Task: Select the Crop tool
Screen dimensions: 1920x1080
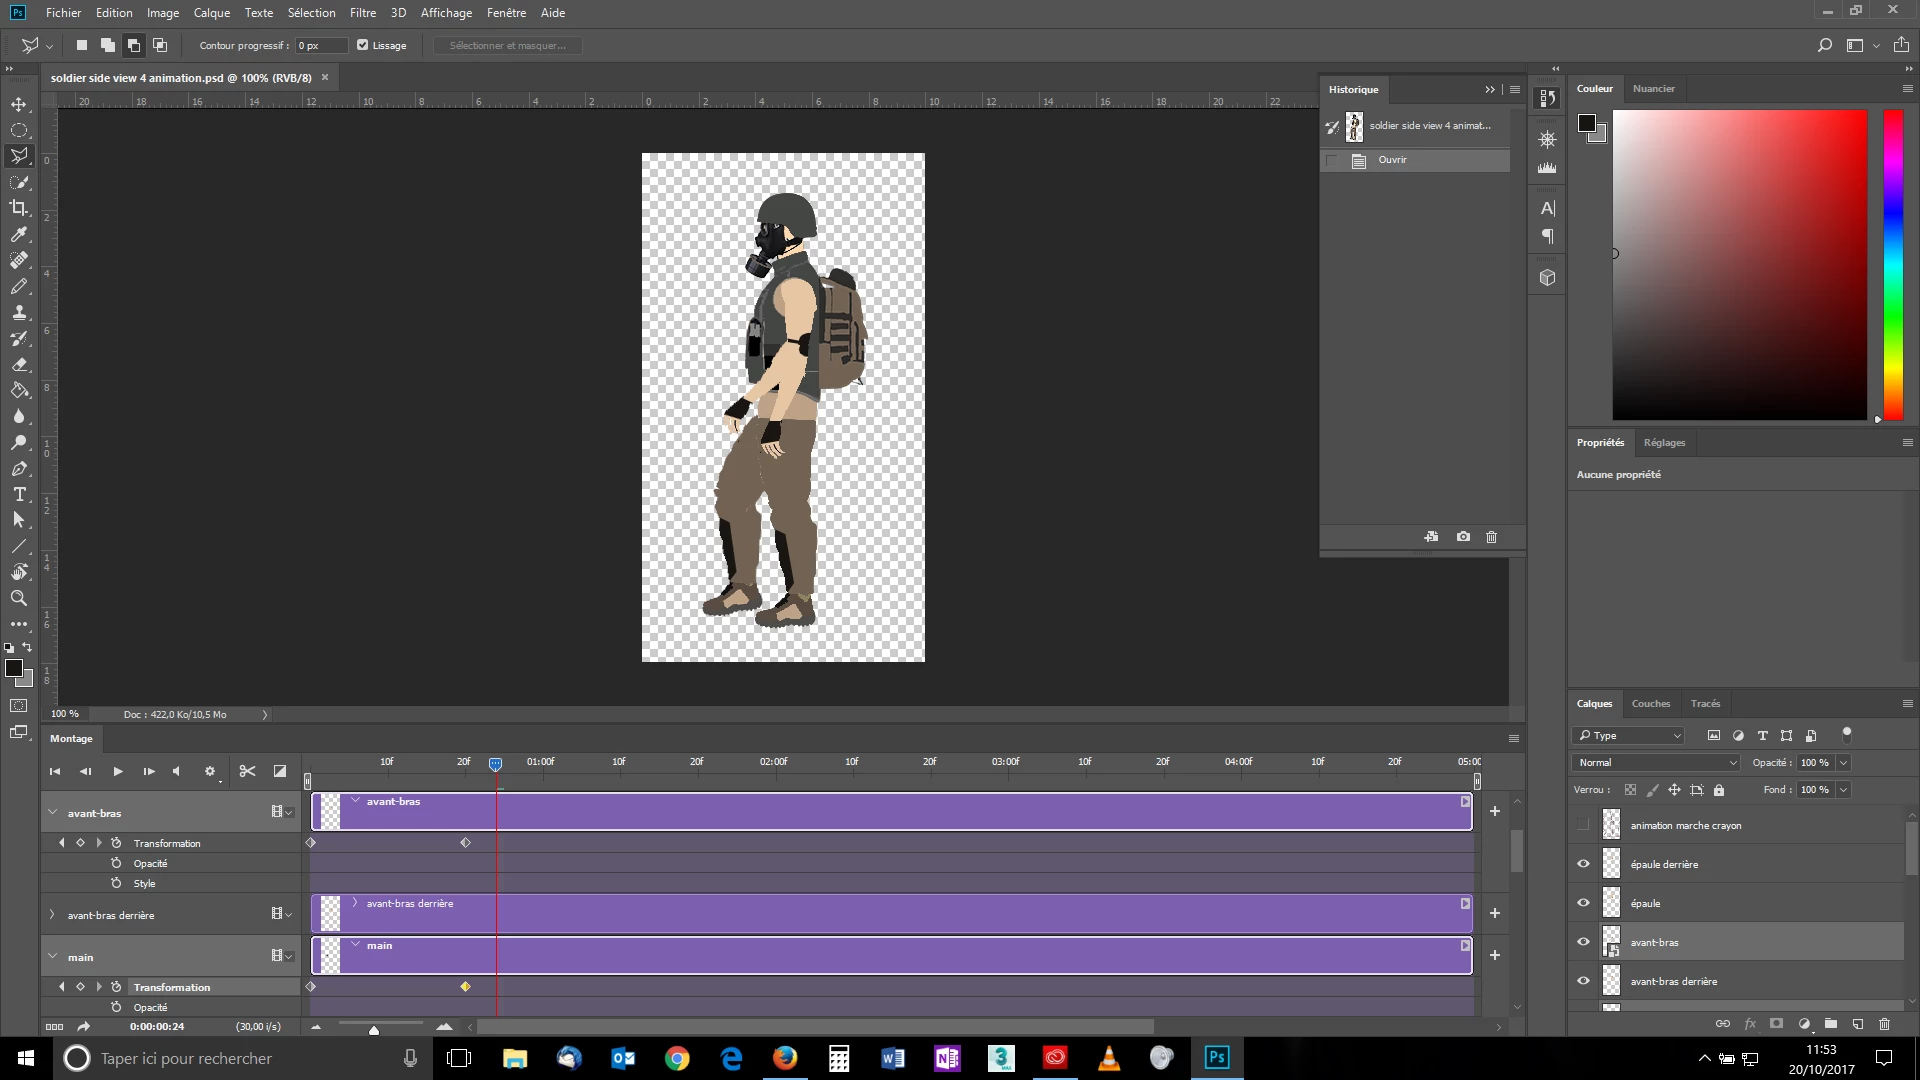Action: pyautogui.click(x=19, y=208)
